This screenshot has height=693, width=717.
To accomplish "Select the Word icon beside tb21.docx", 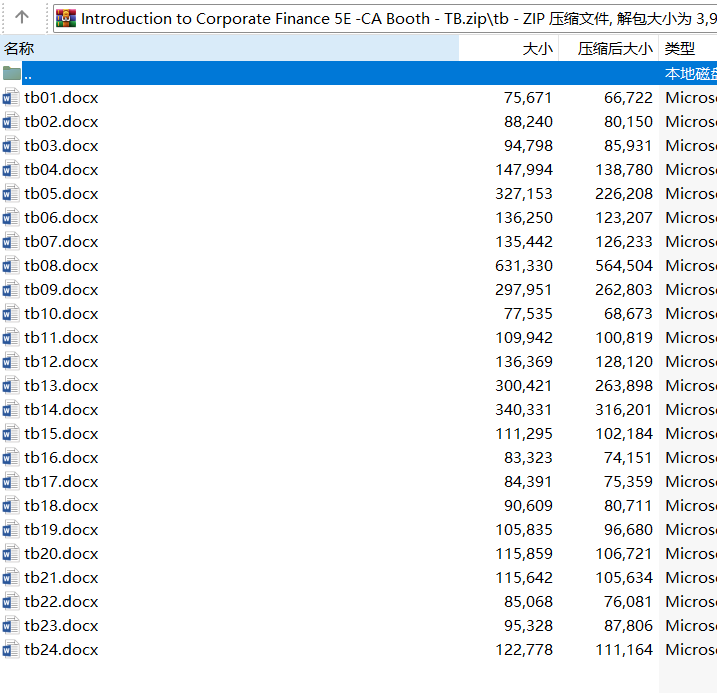I will (x=11, y=577).
